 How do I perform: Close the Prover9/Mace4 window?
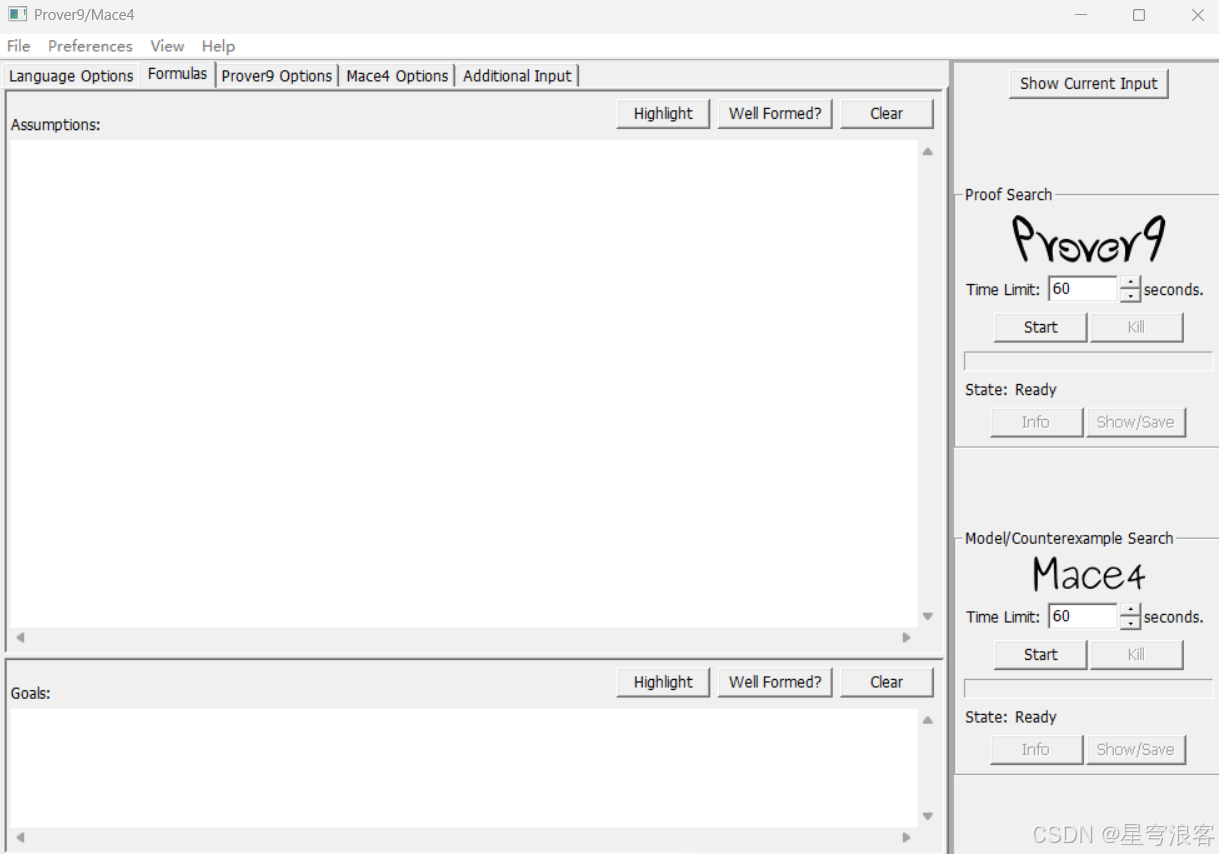click(x=1197, y=15)
